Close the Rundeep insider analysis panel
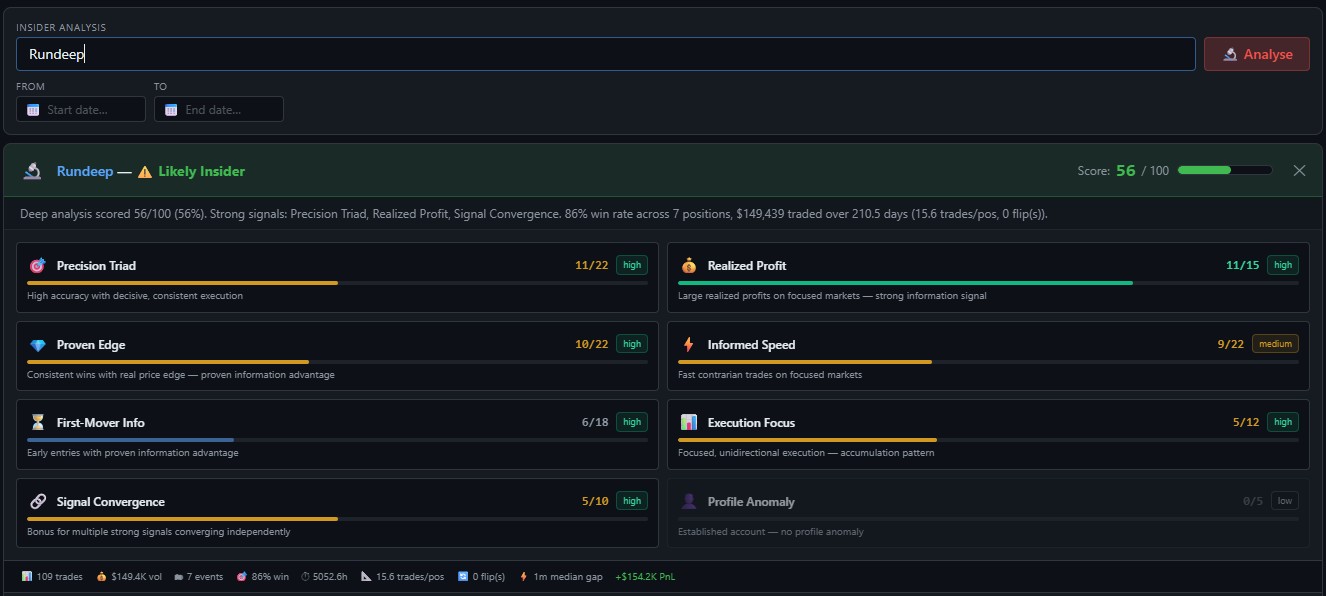This screenshot has height=596, width=1326. coord(1299,170)
